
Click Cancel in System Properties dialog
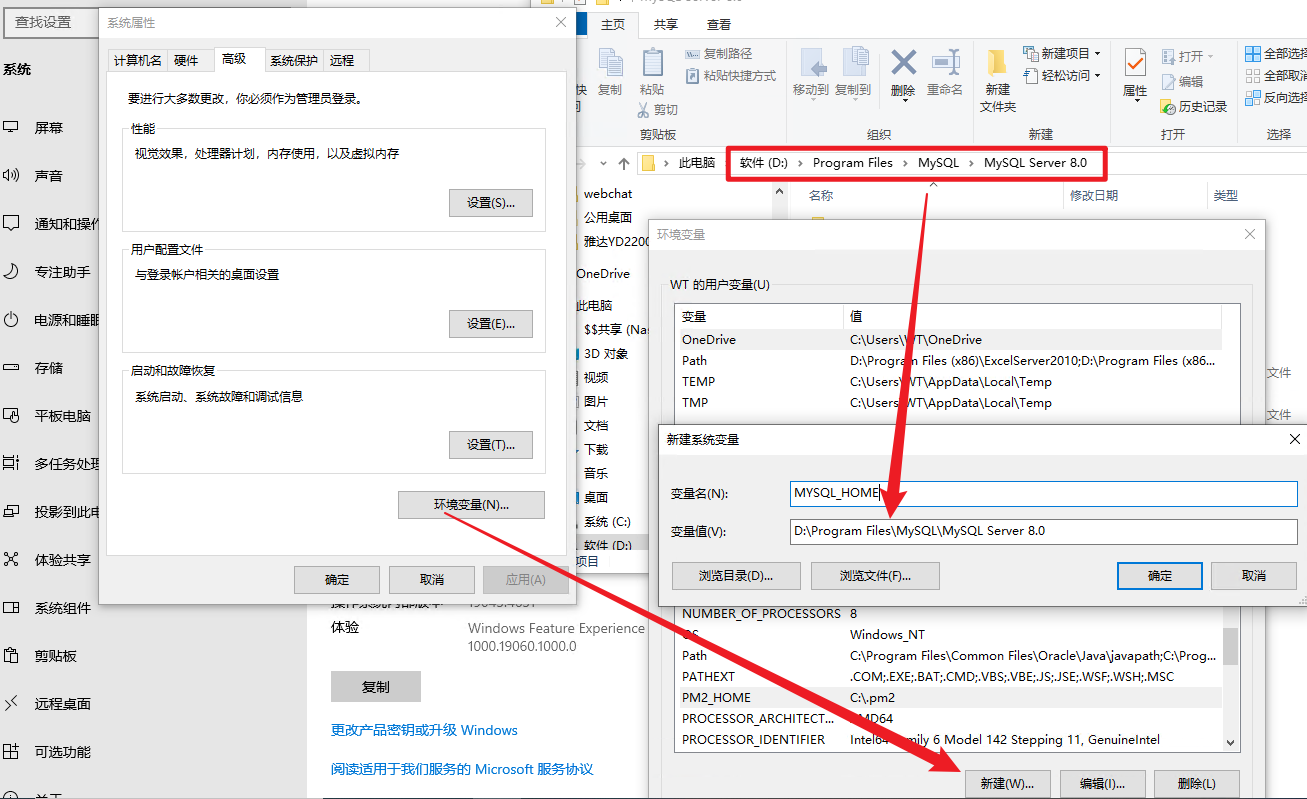[432, 580]
